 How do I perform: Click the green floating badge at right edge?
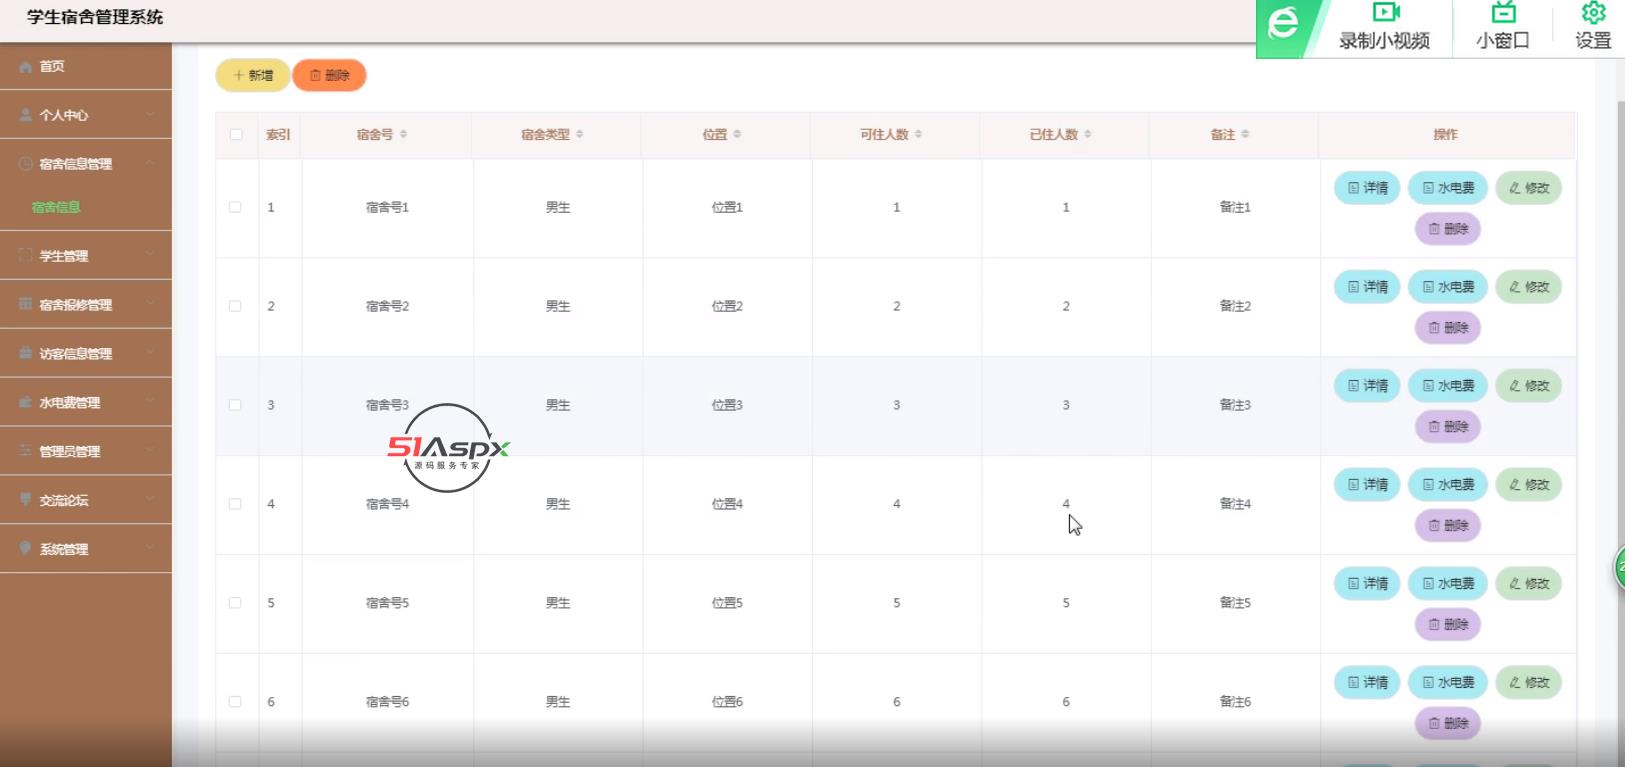click(x=1619, y=567)
